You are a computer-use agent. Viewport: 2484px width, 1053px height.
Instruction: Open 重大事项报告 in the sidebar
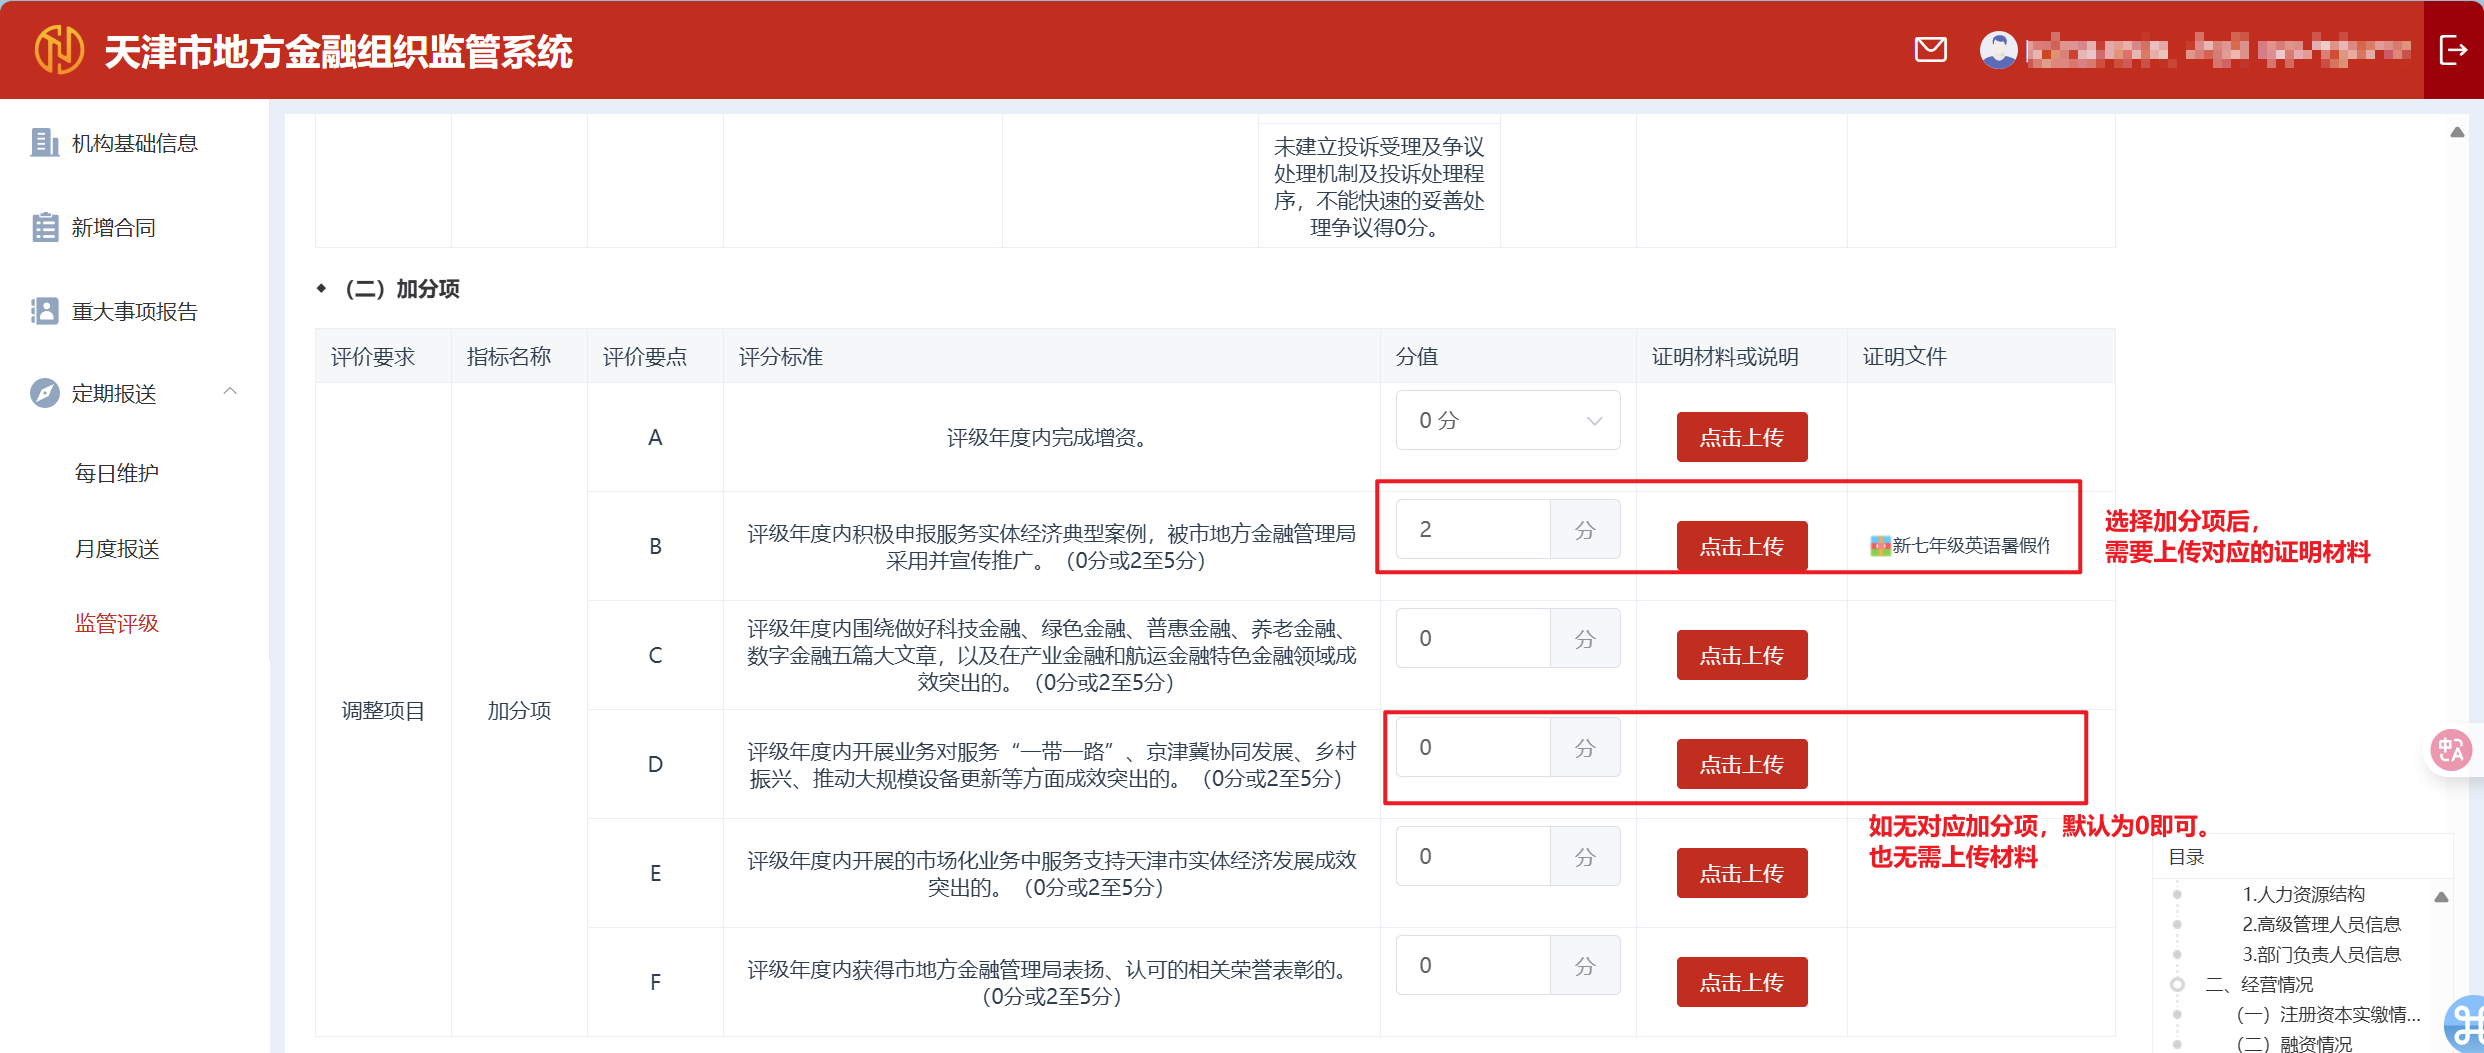[x=134, y=311]
